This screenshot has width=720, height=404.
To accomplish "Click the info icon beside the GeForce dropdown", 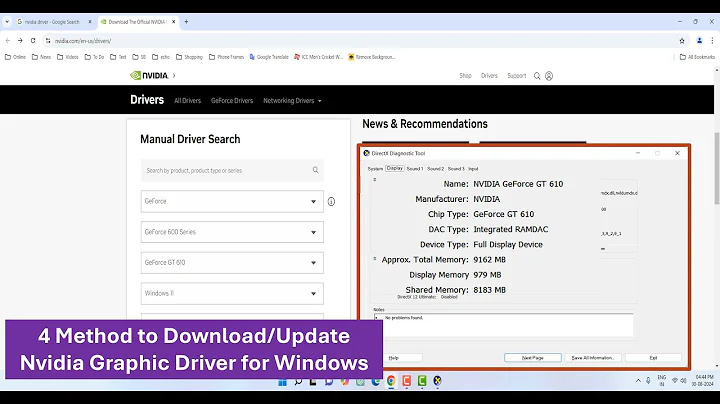I will [x=331, y=202].
